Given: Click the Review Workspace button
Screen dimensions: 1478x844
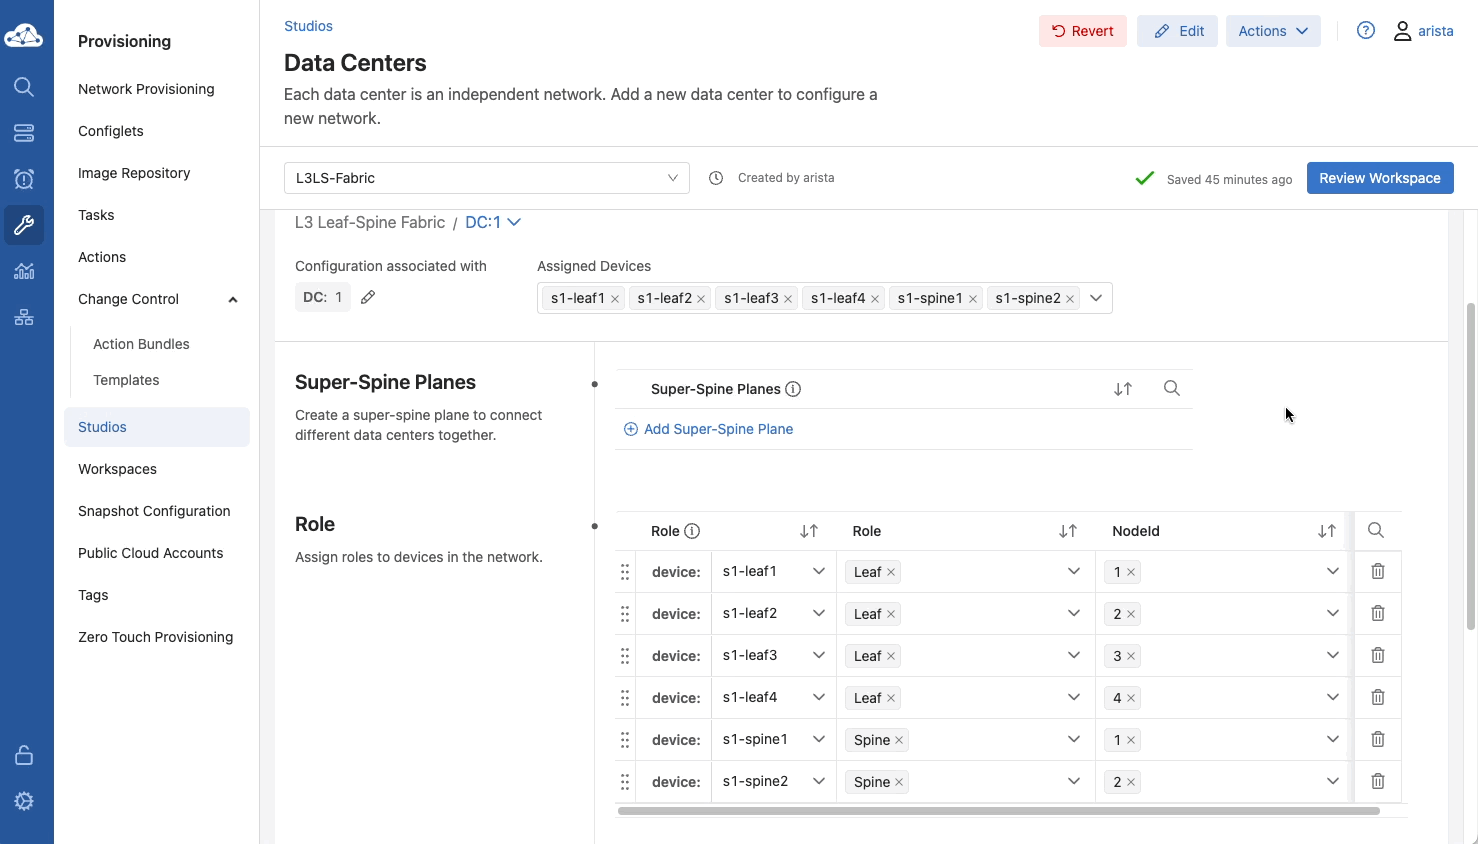Looking at the screenshot, I should [1379, 178].
